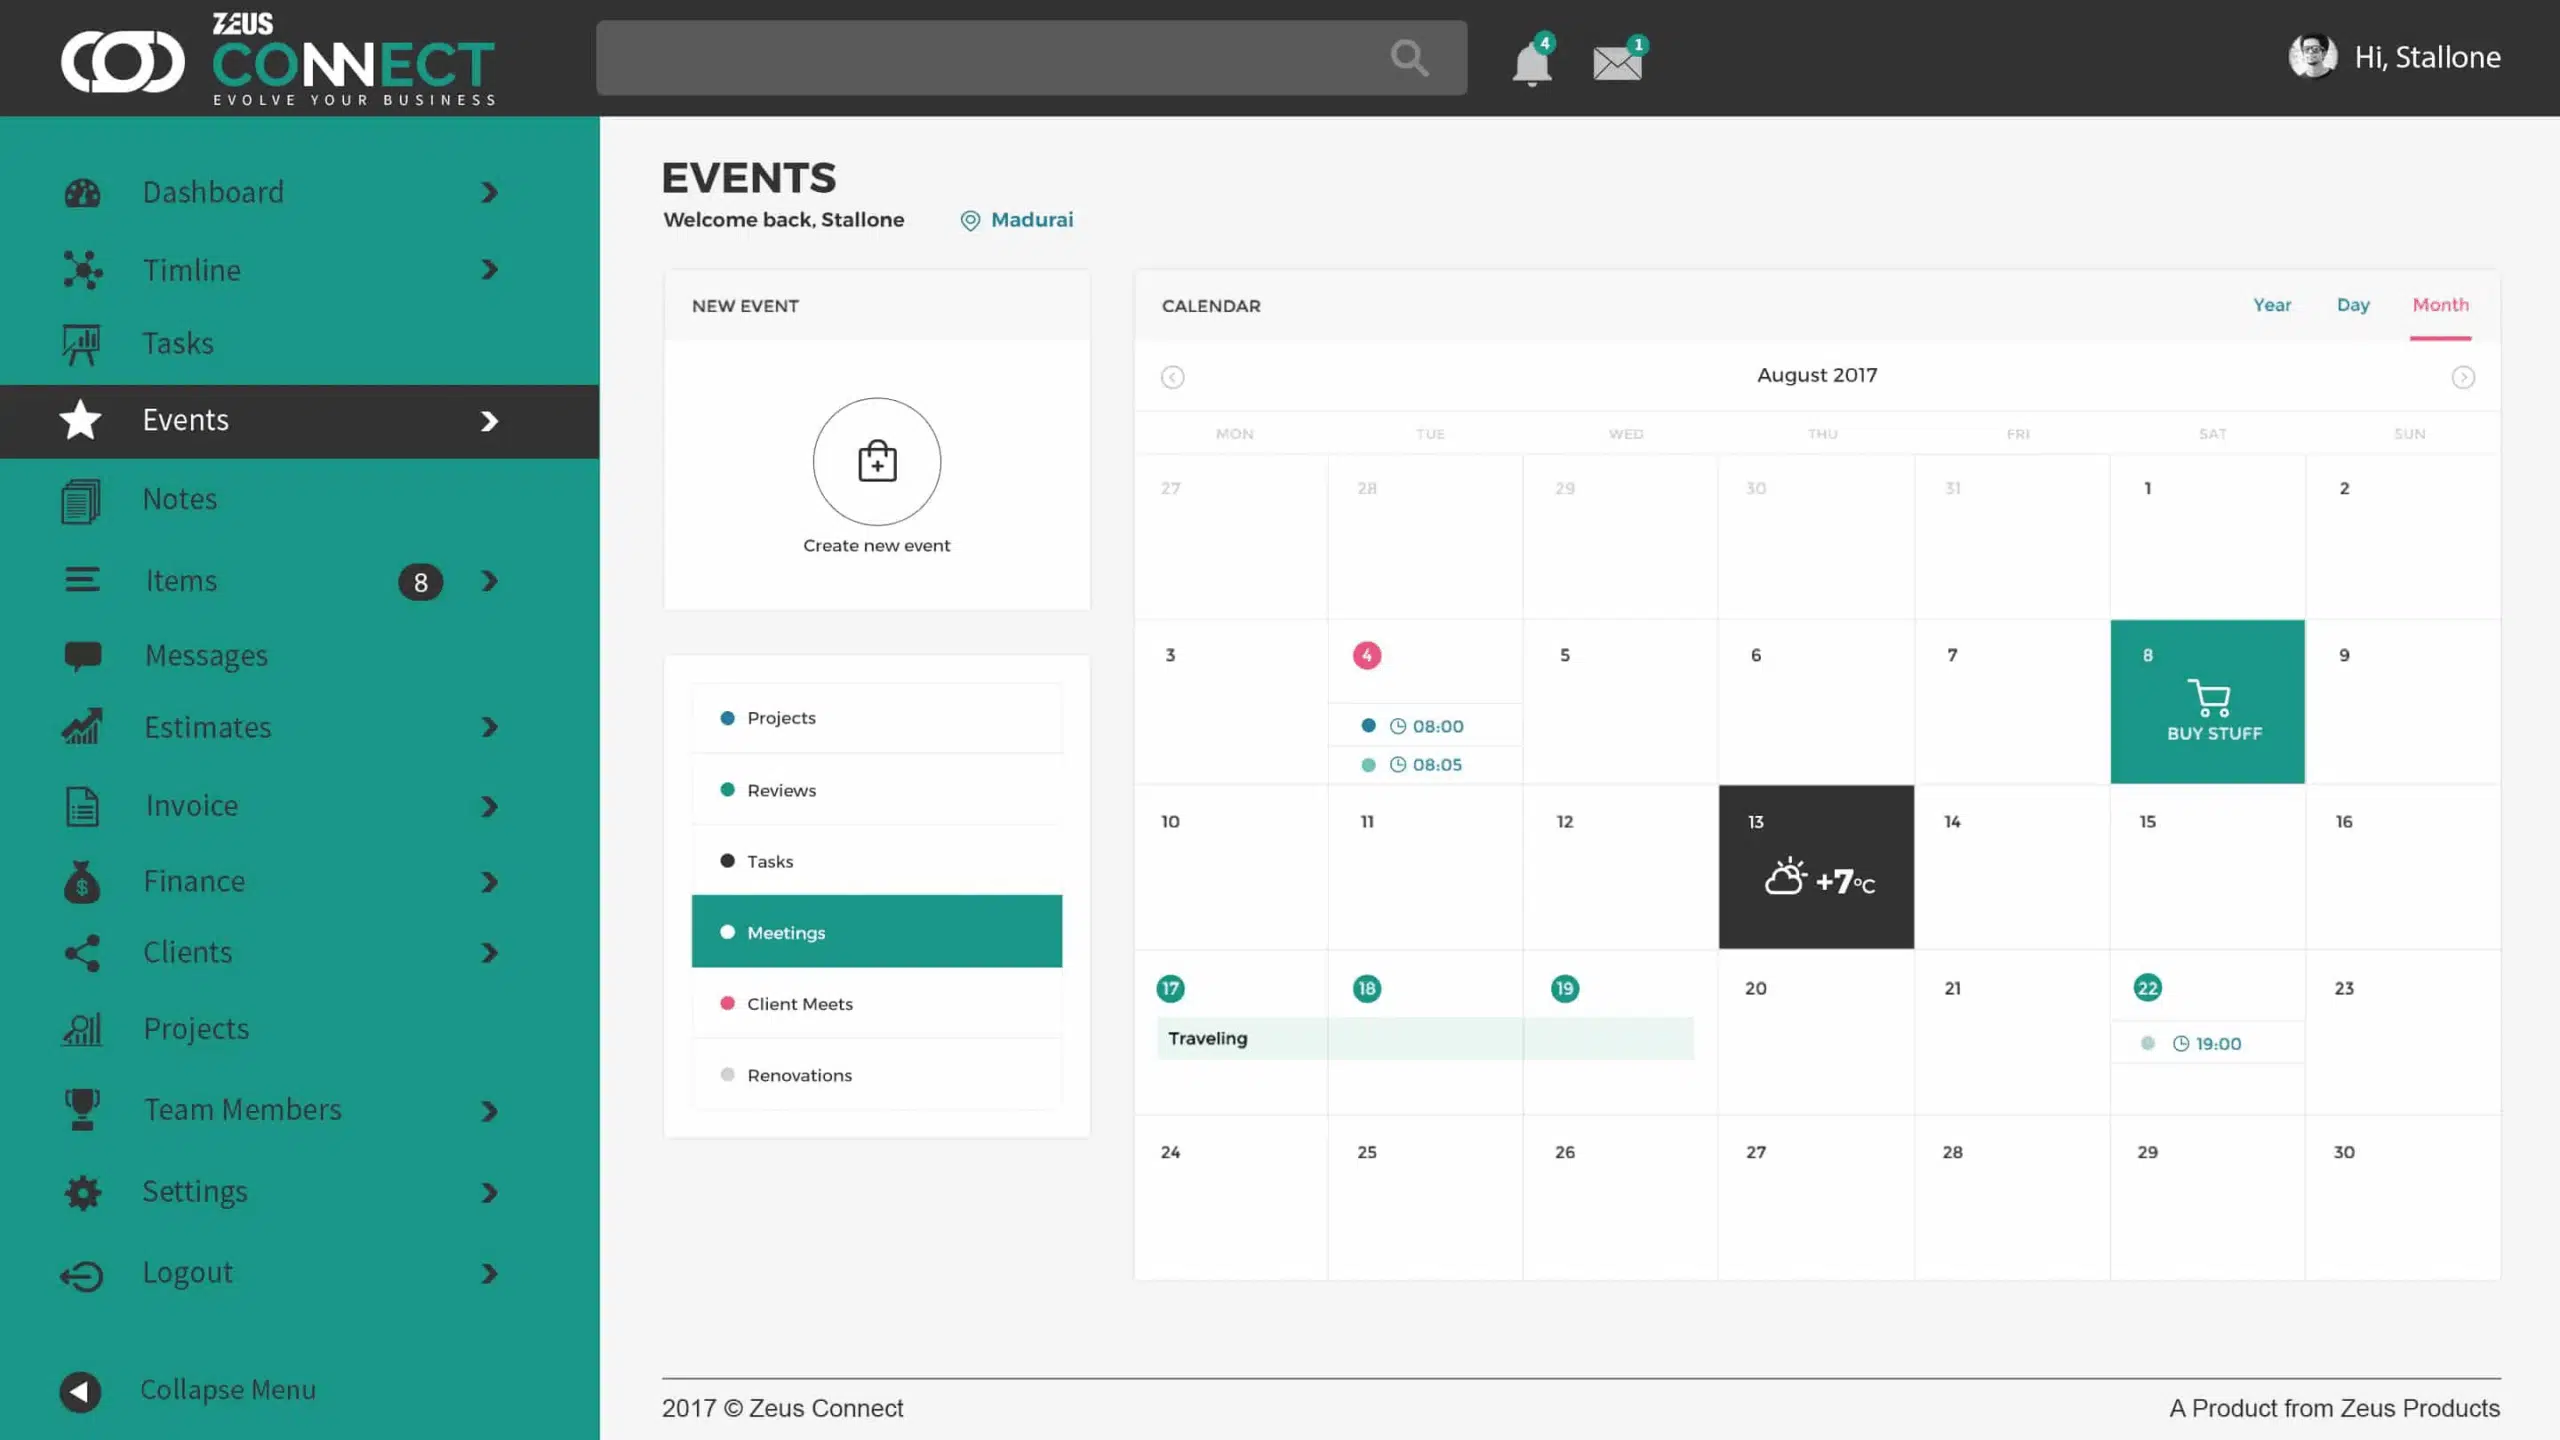
Task: Click the Stallone profile picture
Action: [x=2315, y=57]
